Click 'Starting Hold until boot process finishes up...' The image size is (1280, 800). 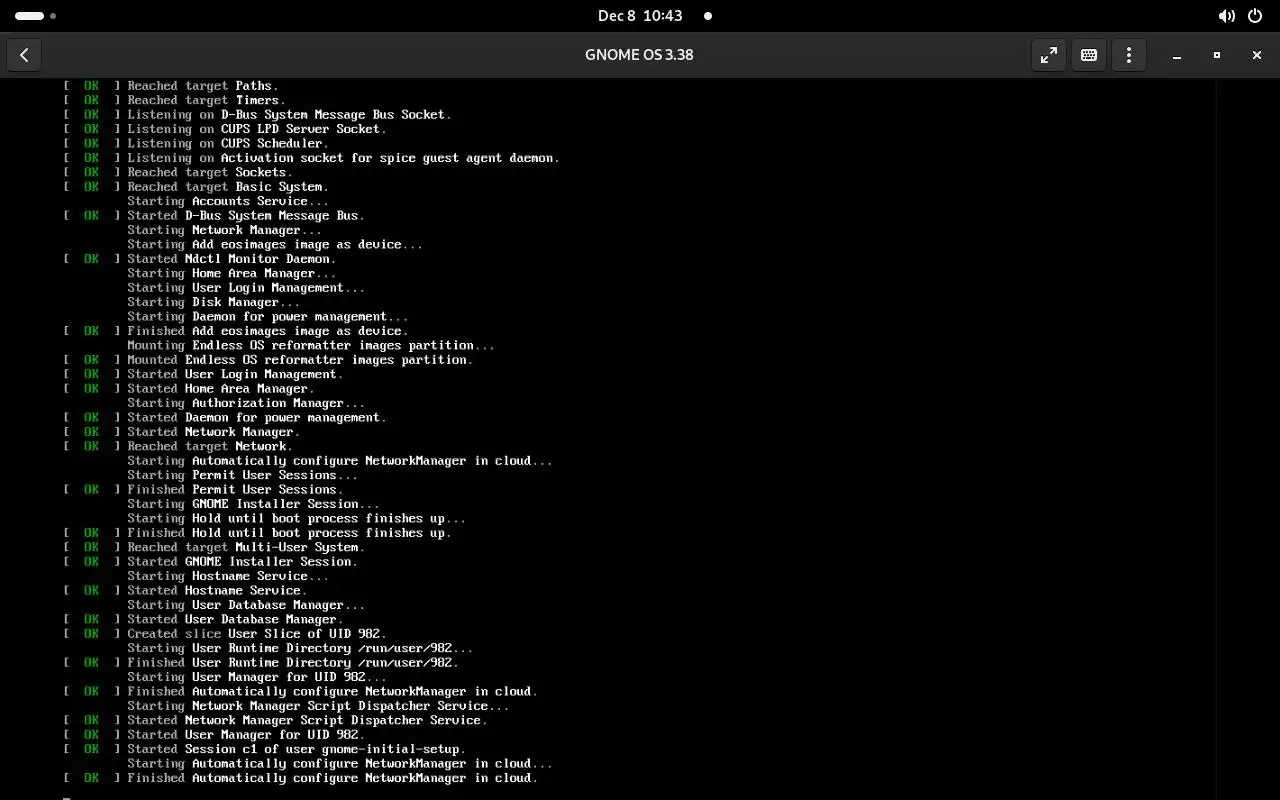297,518
